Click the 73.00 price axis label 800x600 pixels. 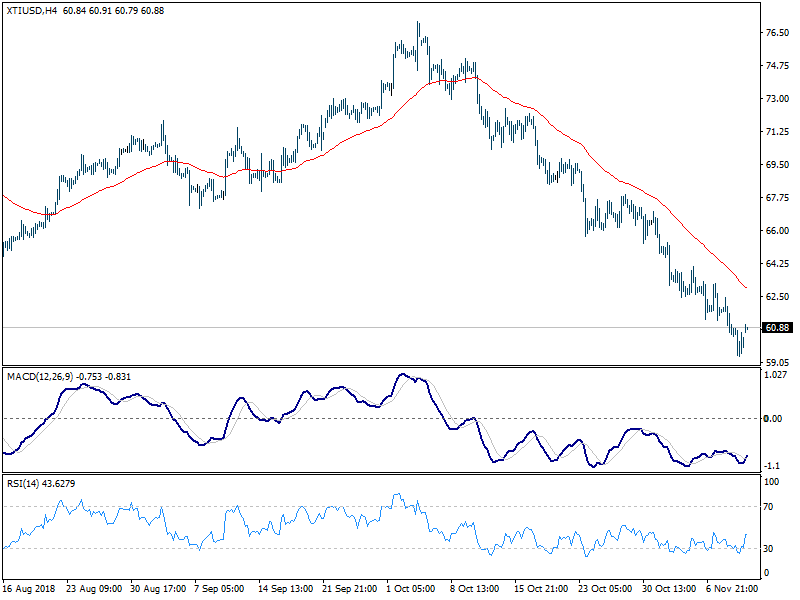coord(777,98)
